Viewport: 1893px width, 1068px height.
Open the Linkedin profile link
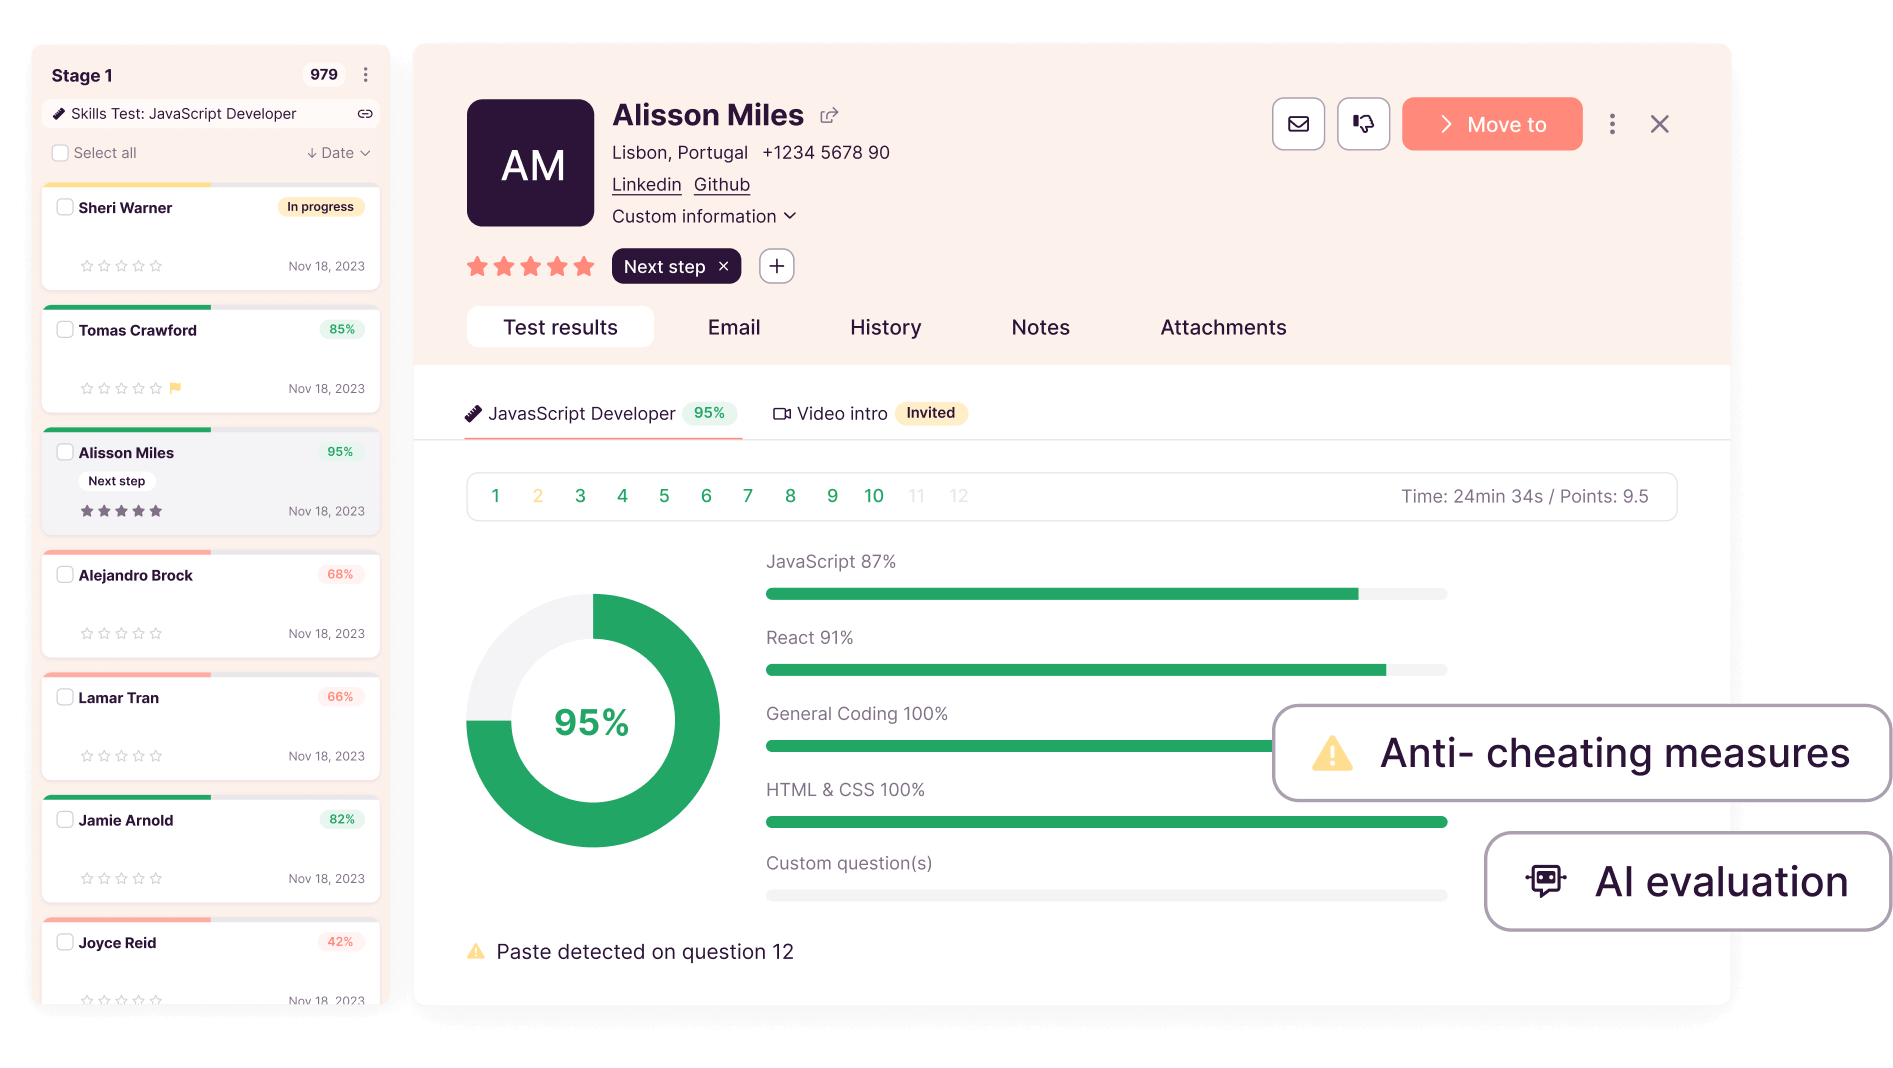click(x=646, y=184)
